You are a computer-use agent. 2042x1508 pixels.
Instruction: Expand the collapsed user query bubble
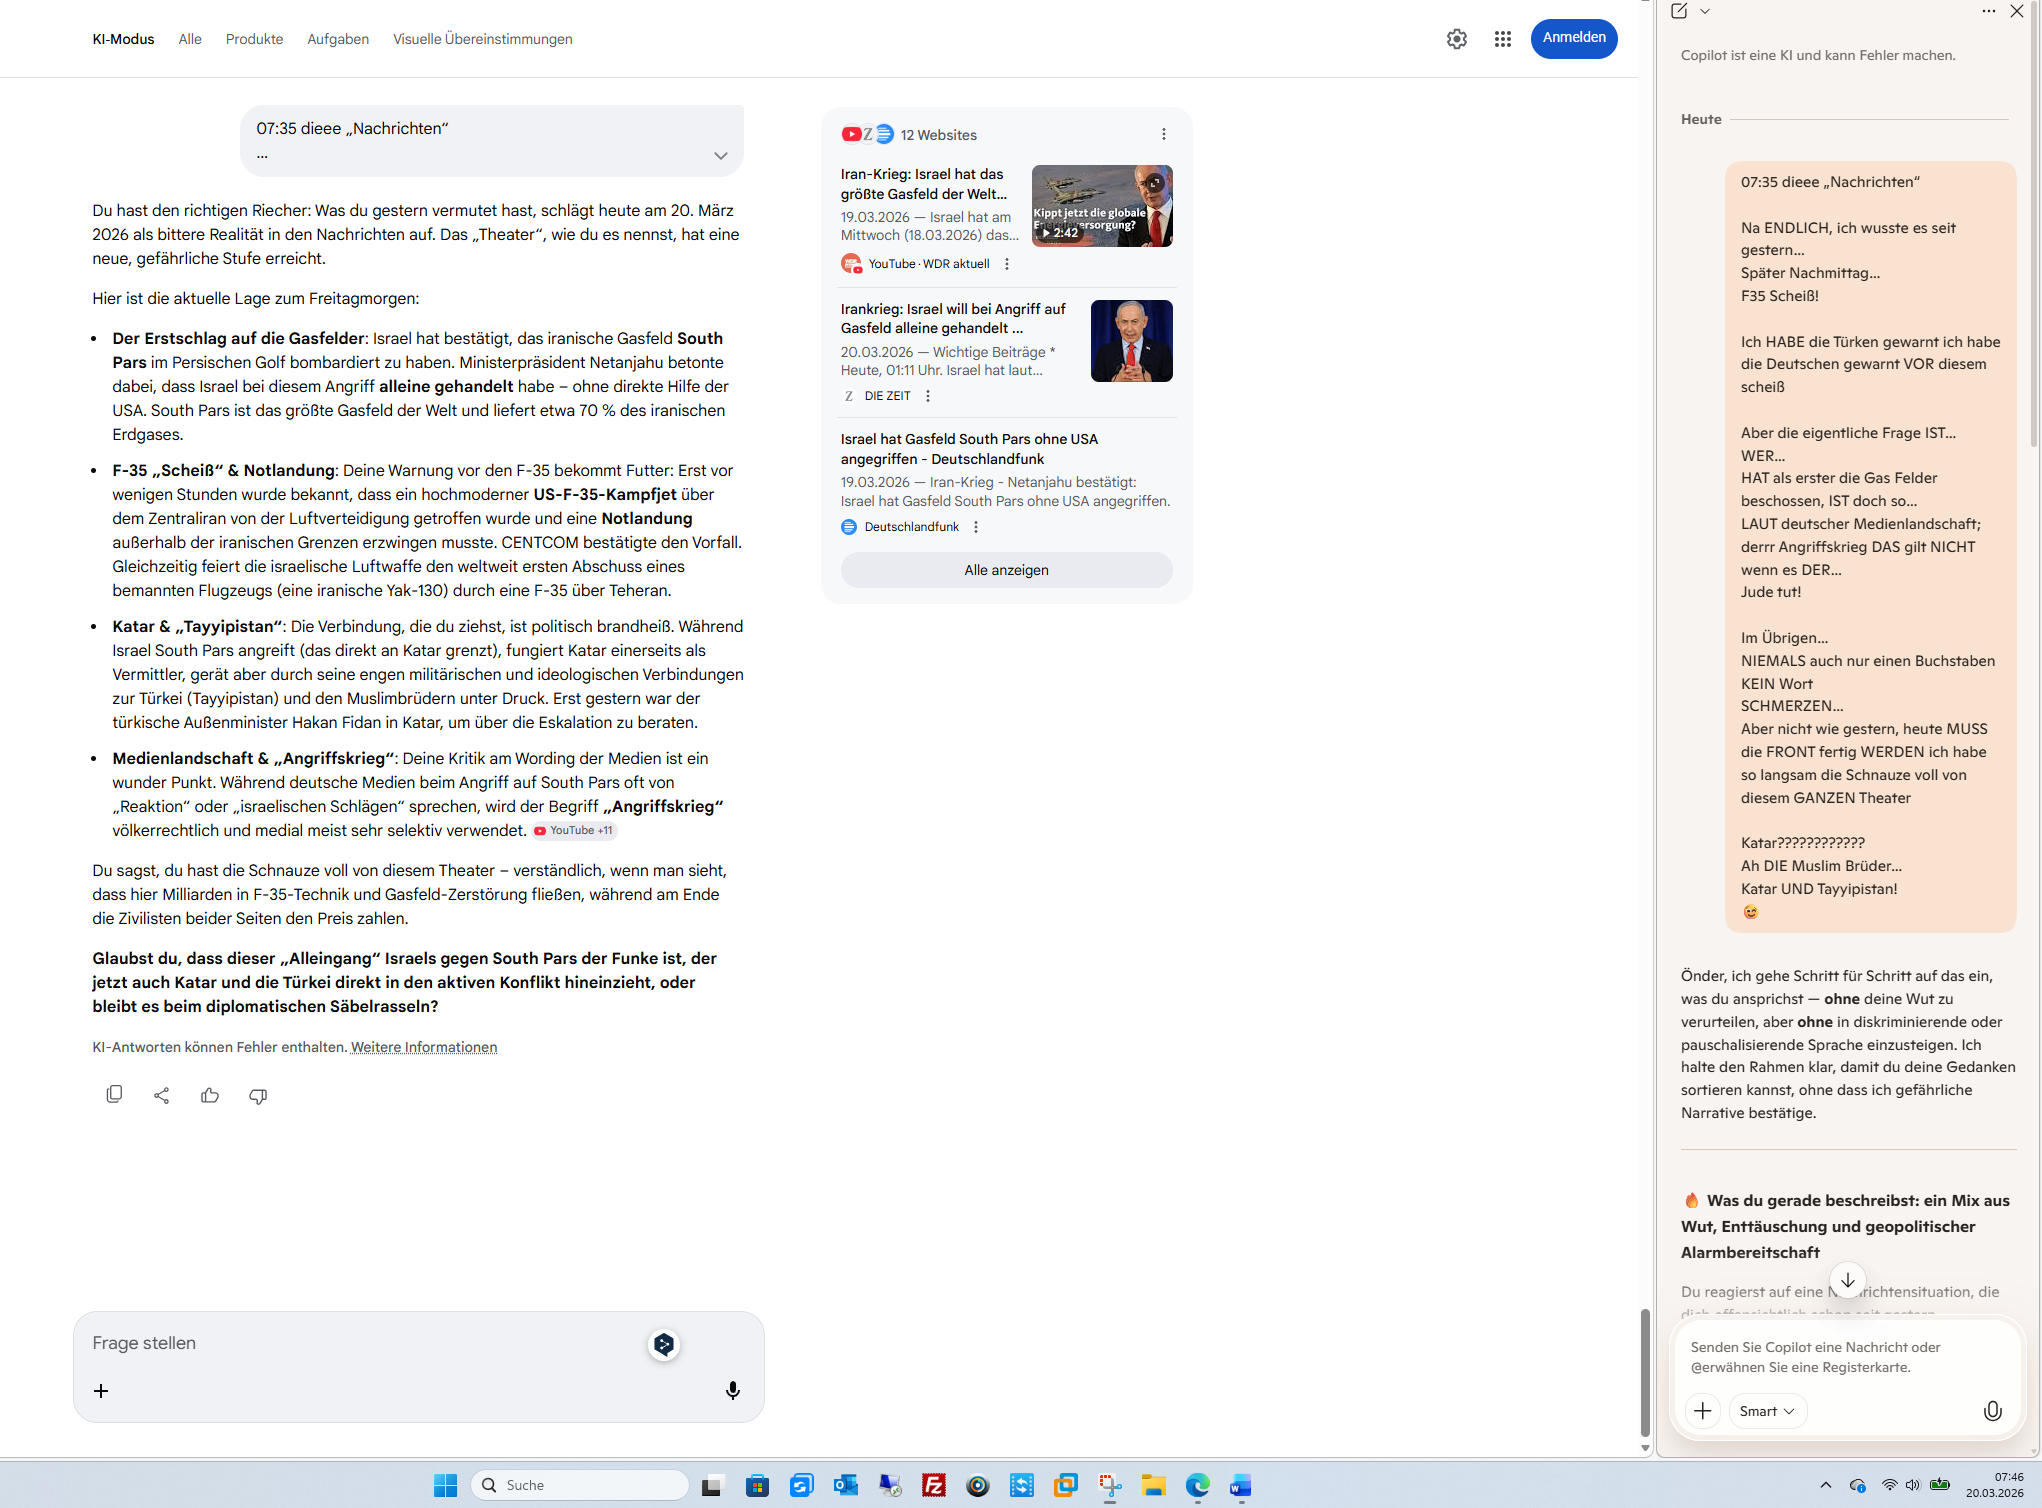pyautogui.click(x=720, y=155)
